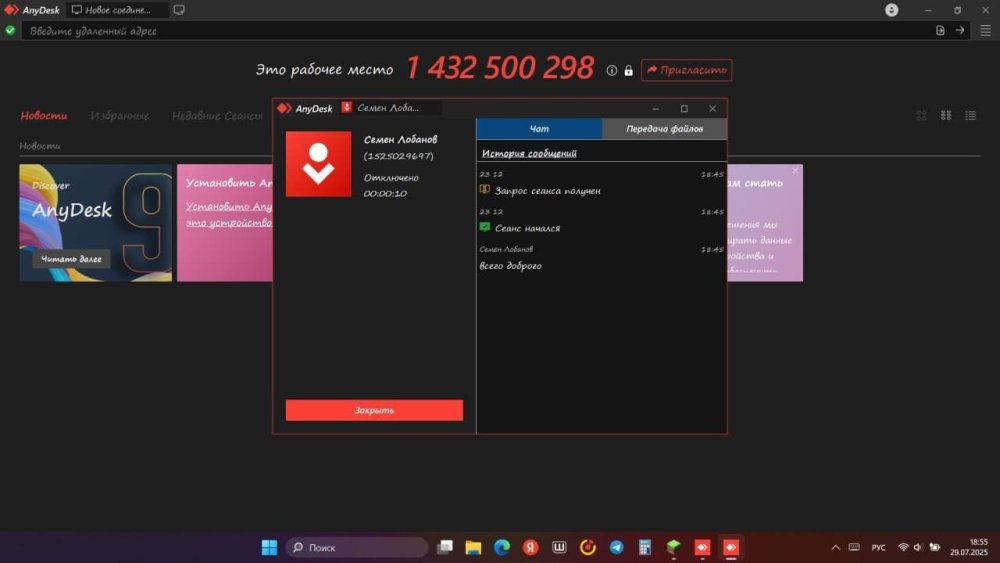
Task: Open Telegram from the taskbar
Action: pyautogui.click(x=616, y=547)
